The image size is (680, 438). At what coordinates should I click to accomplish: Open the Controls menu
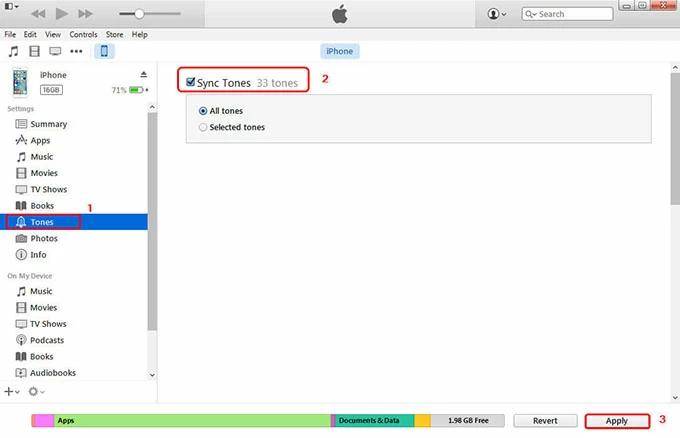point(83,34)
